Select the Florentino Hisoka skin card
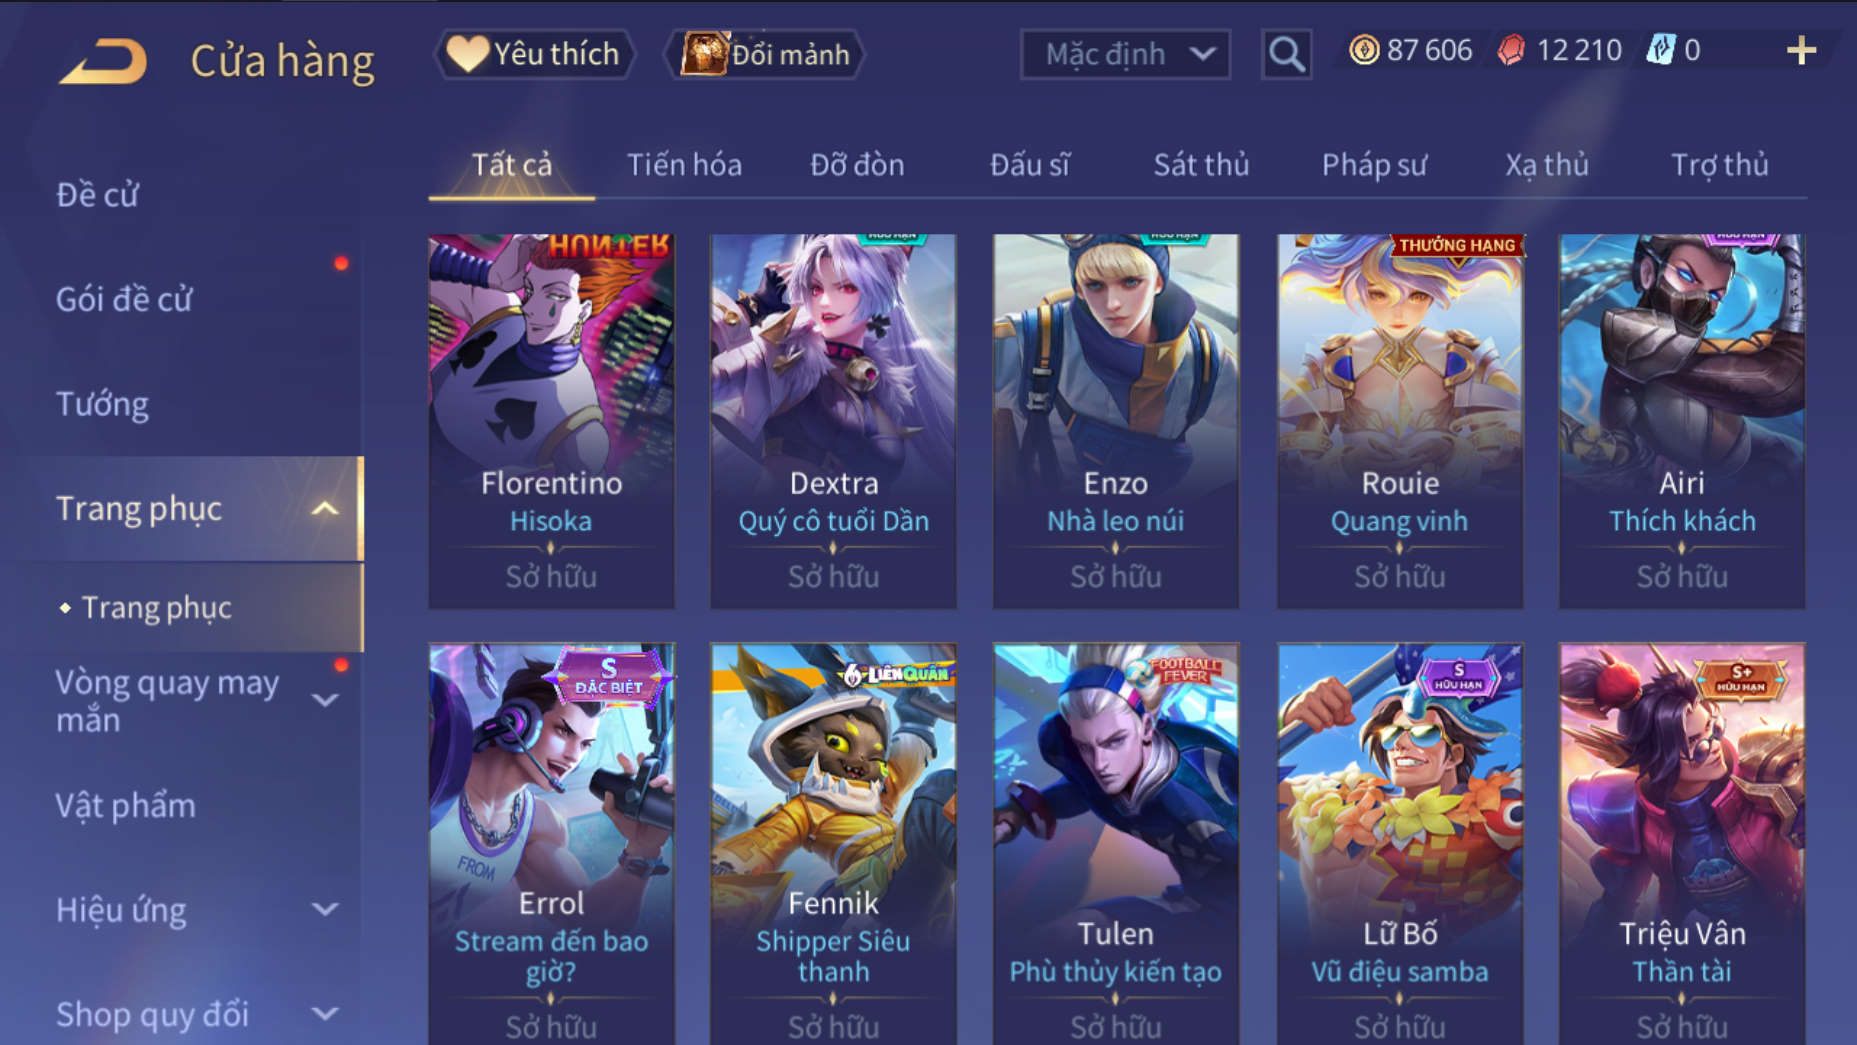Viewport: 1857px width, 1045px height. point(551,421)
